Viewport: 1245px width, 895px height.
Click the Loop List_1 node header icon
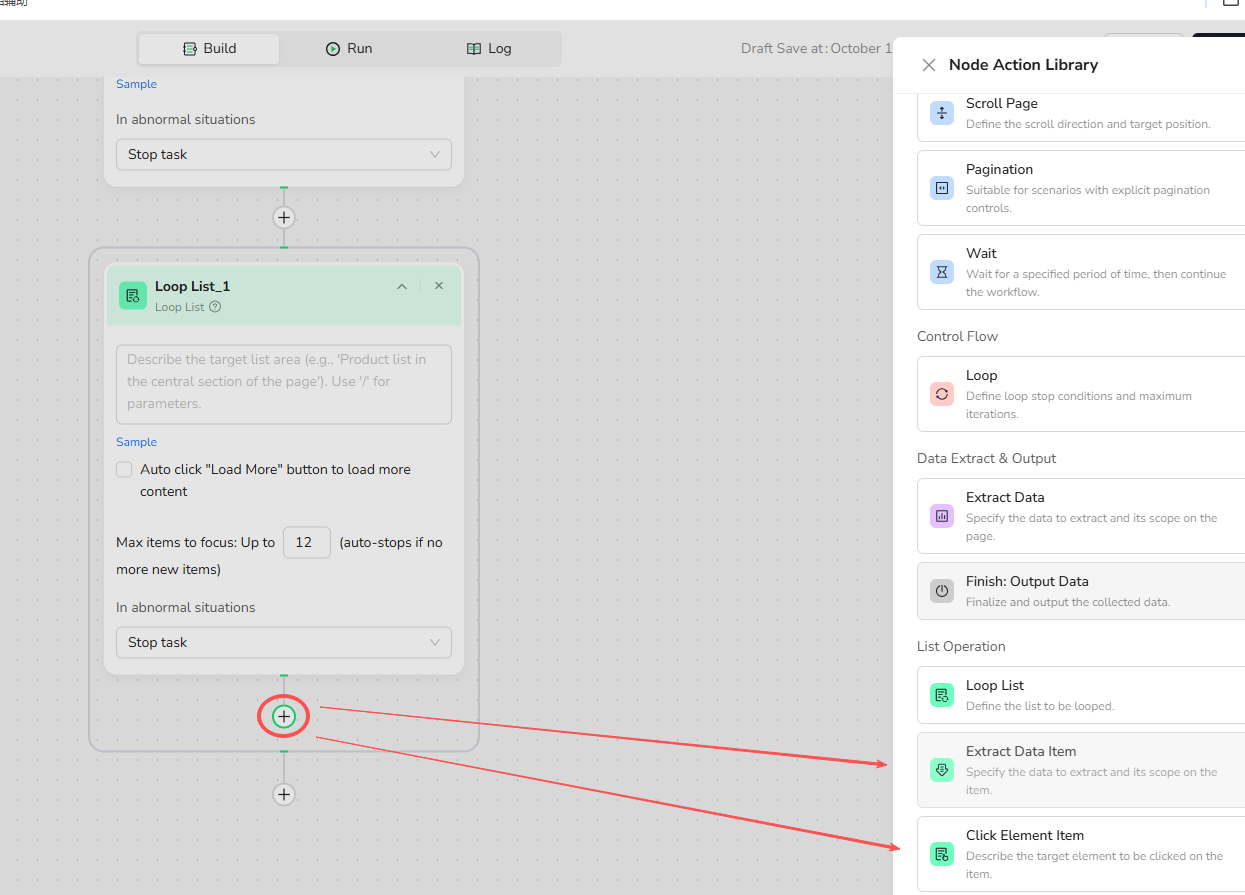[133, 295]
